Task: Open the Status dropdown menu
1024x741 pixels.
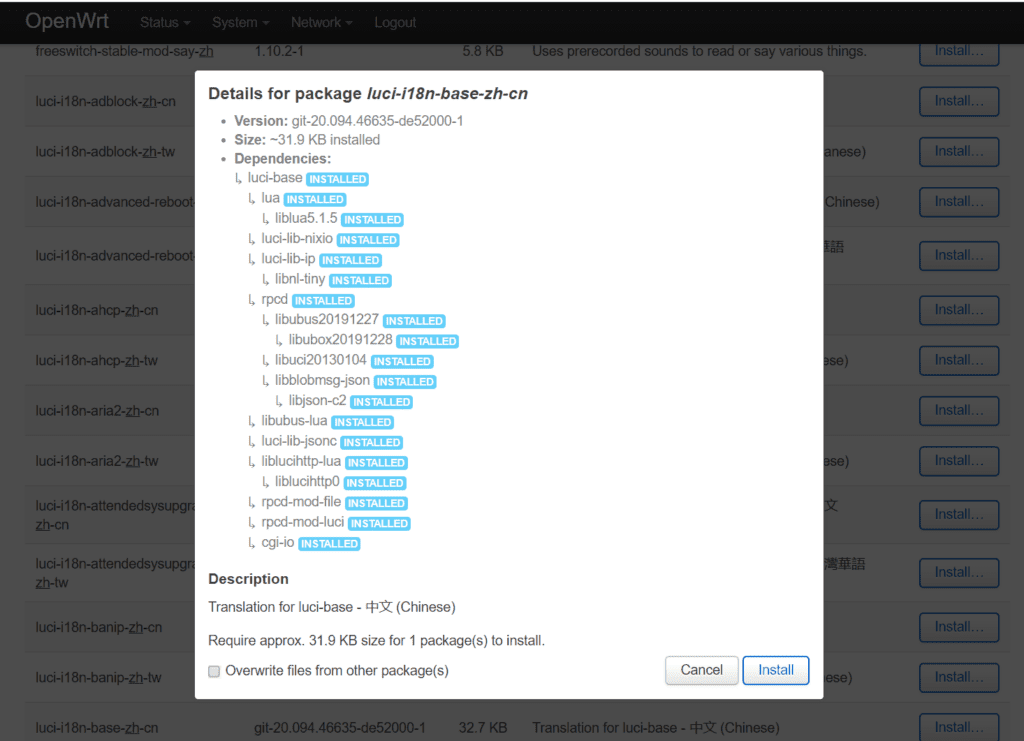Action: coord(165,22)
